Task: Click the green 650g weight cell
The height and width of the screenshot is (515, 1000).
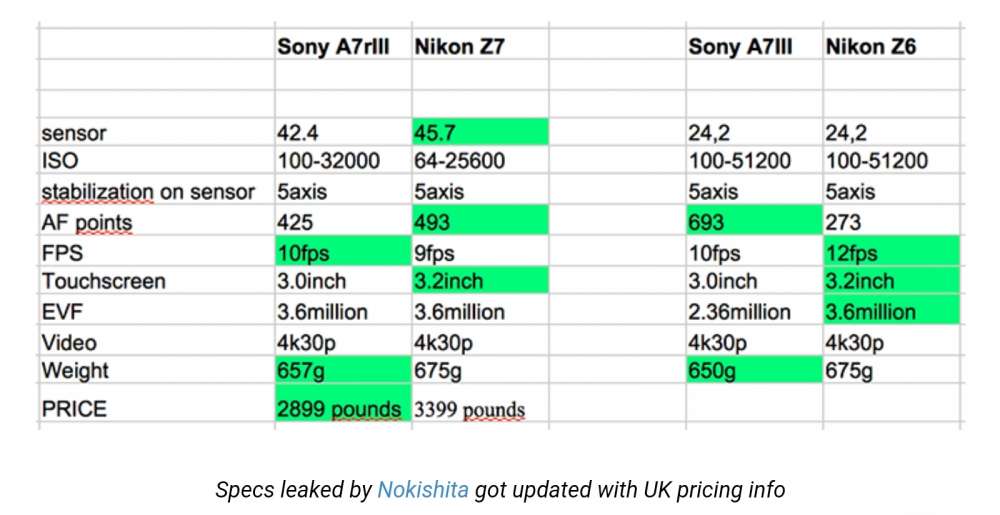Action: (752, 371)
